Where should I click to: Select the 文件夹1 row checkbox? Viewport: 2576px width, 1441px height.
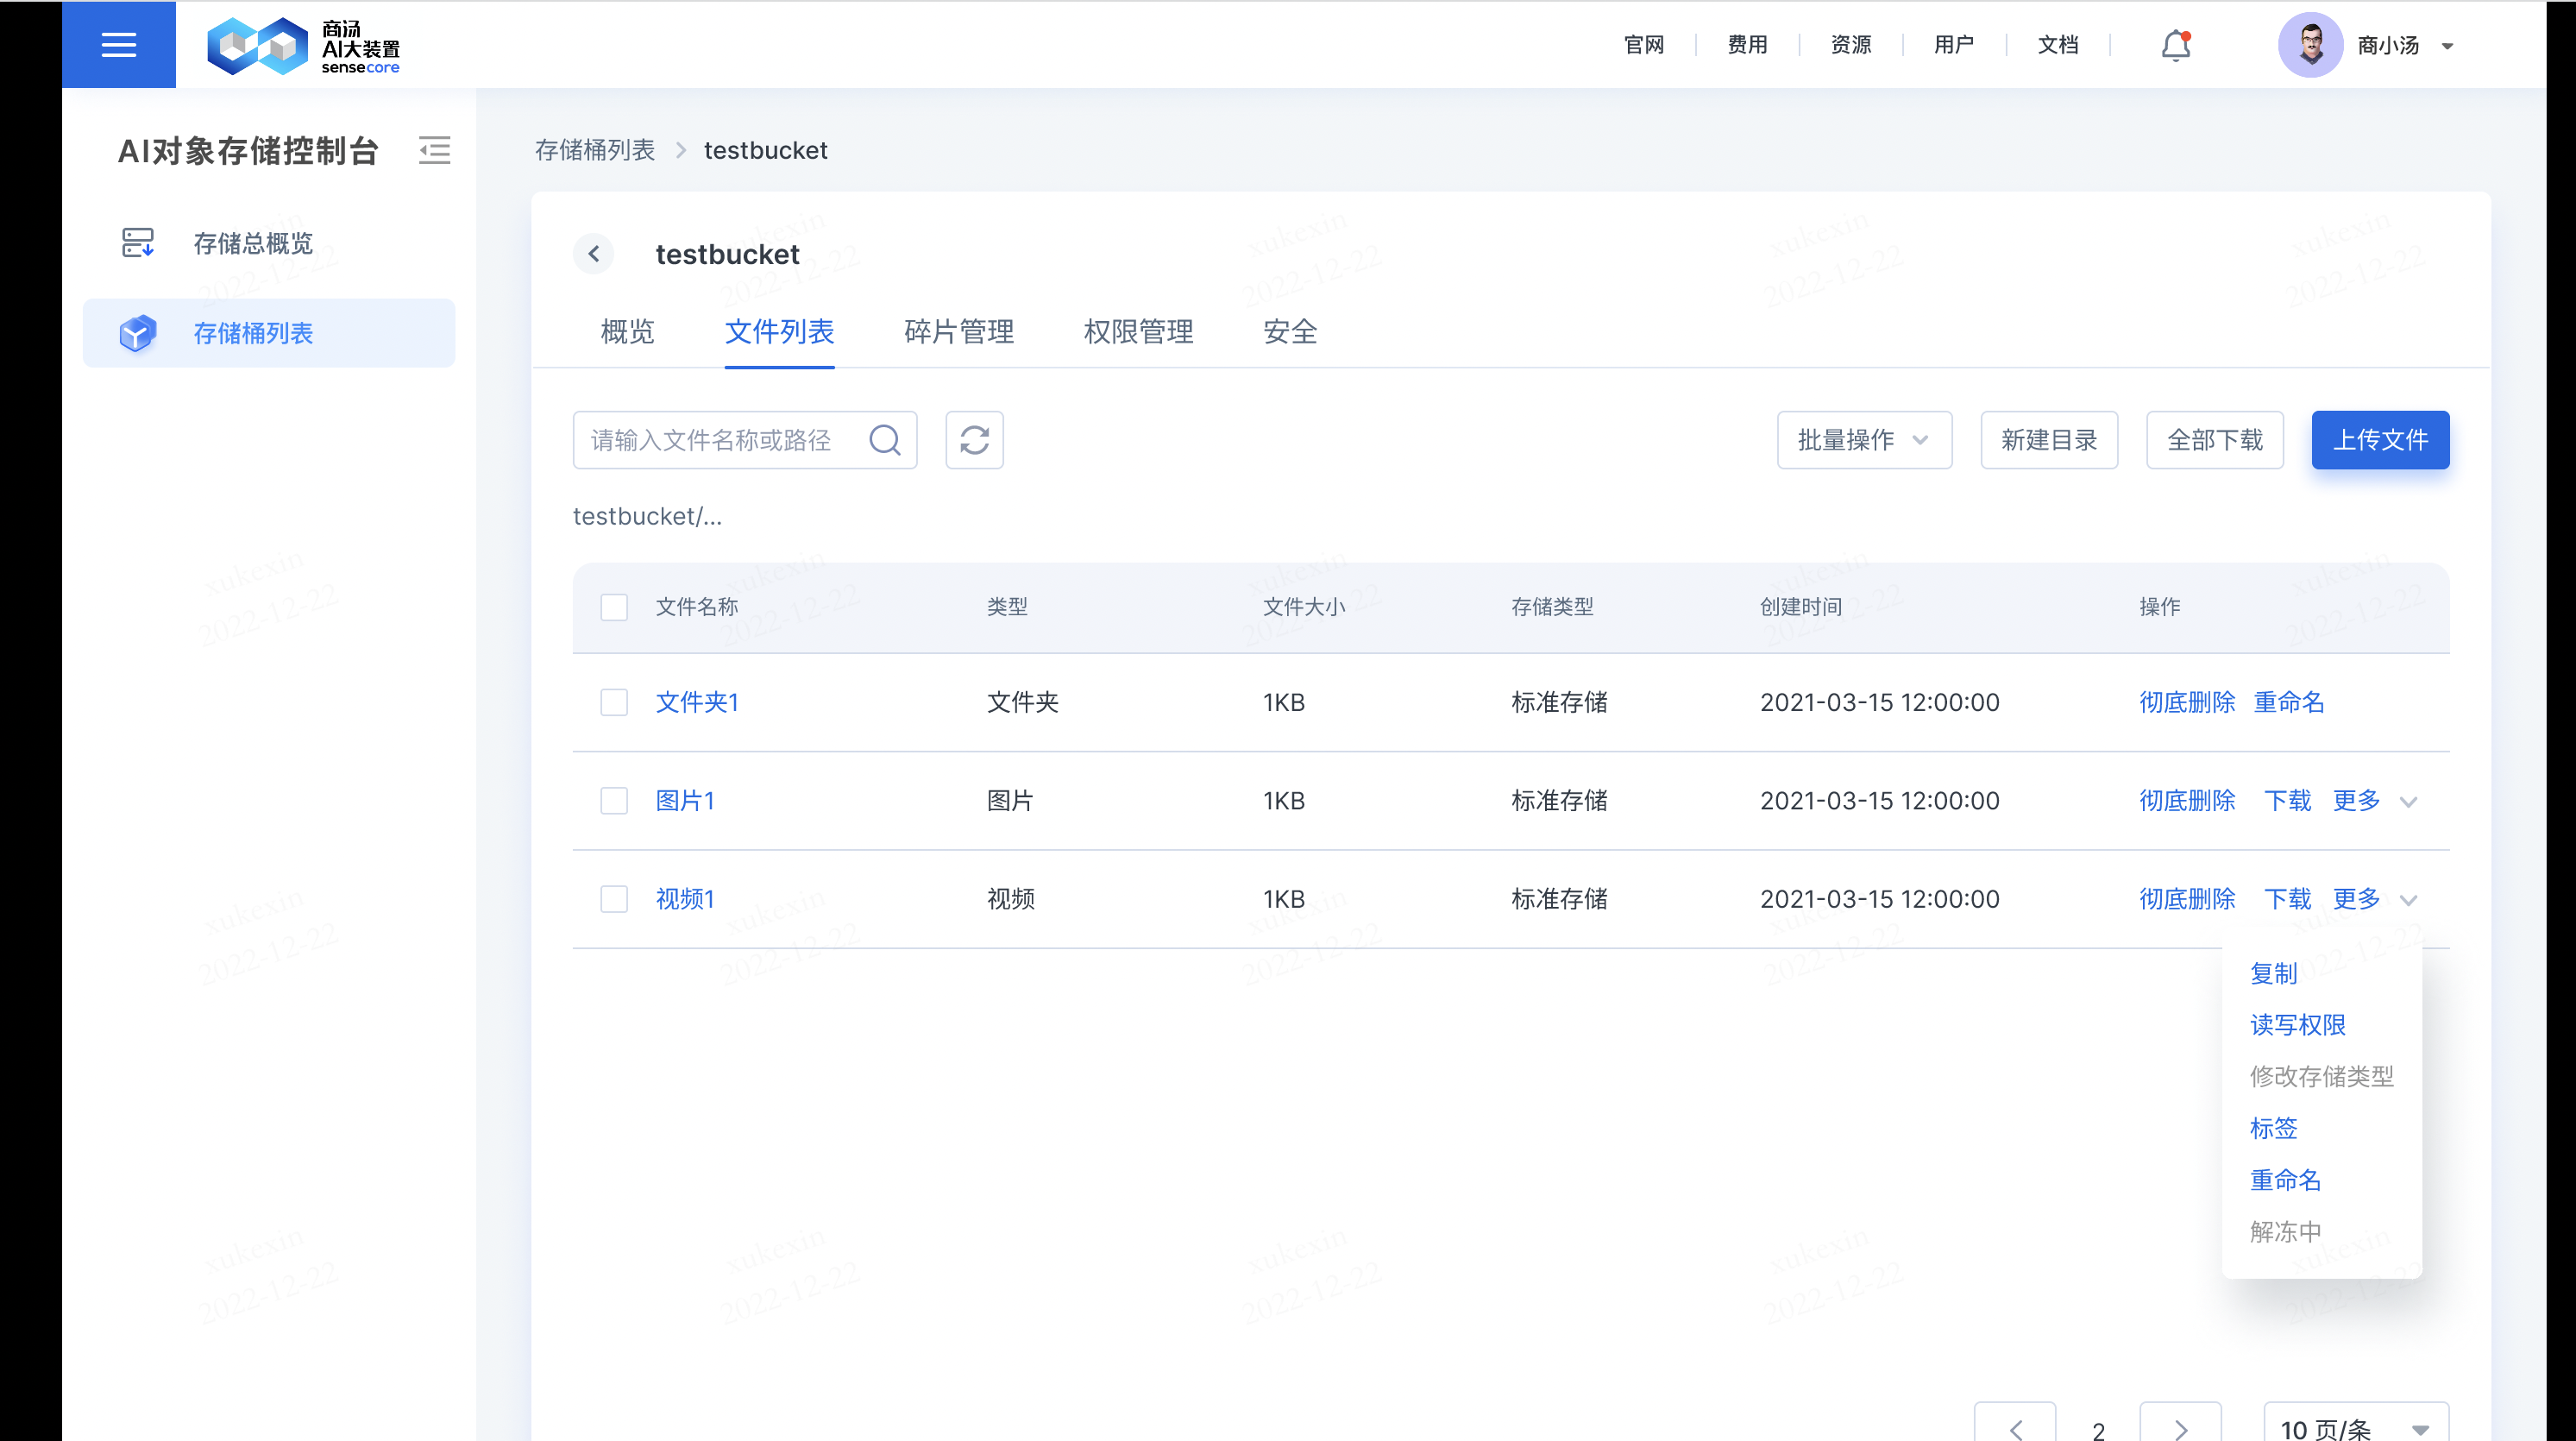pyautogui.click(x=614, y=702)
